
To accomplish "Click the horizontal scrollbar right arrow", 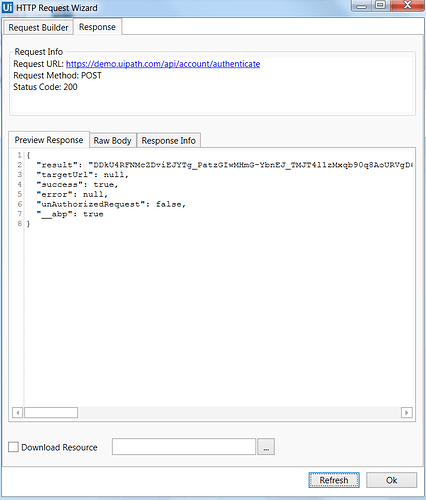I will (x=407, y=413).
